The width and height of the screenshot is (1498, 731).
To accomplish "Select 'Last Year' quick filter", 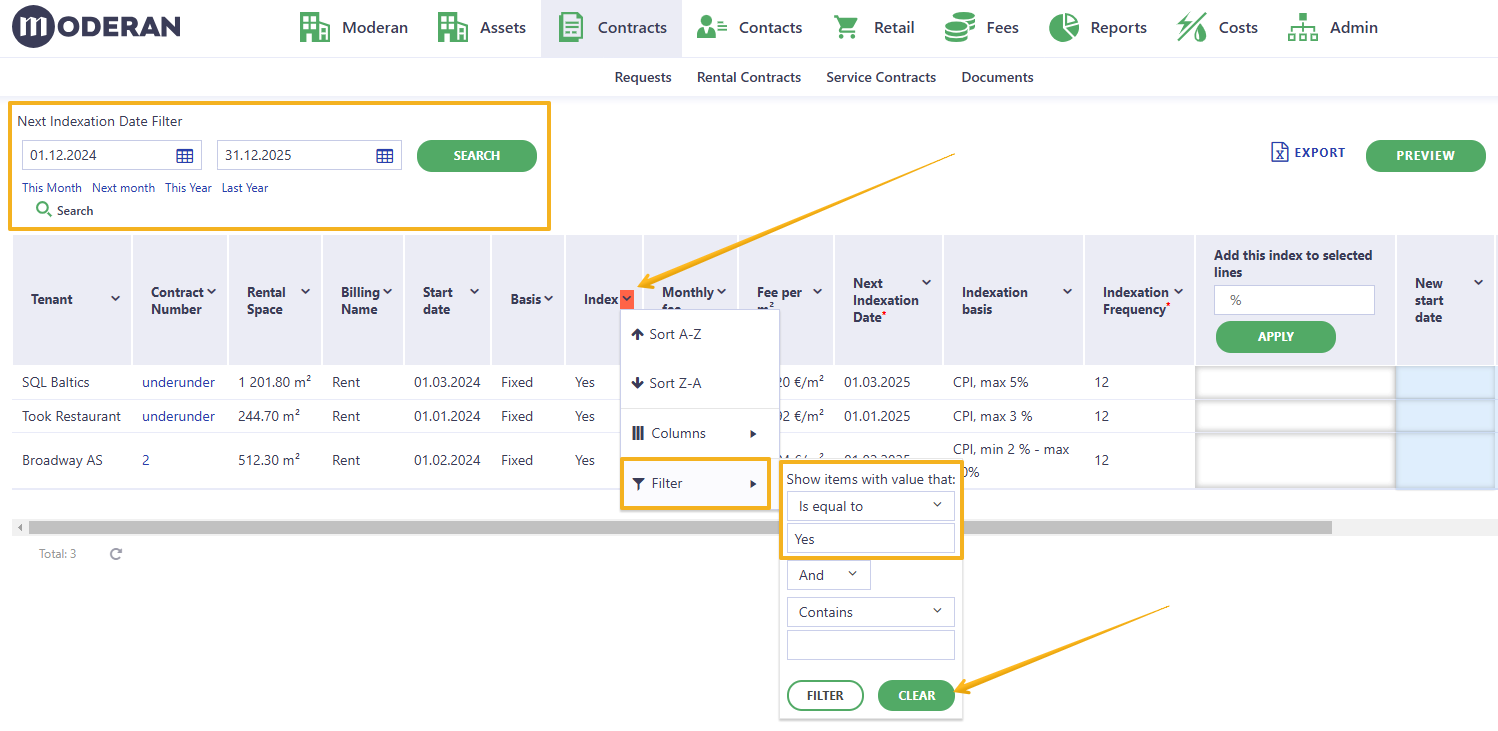I will pyautogui.click(x=245, y=187).
